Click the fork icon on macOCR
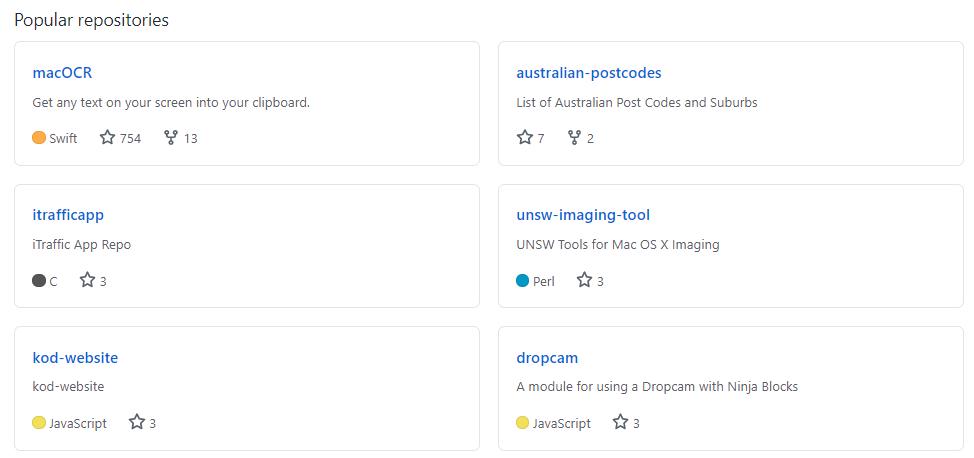 click(171, 138)
